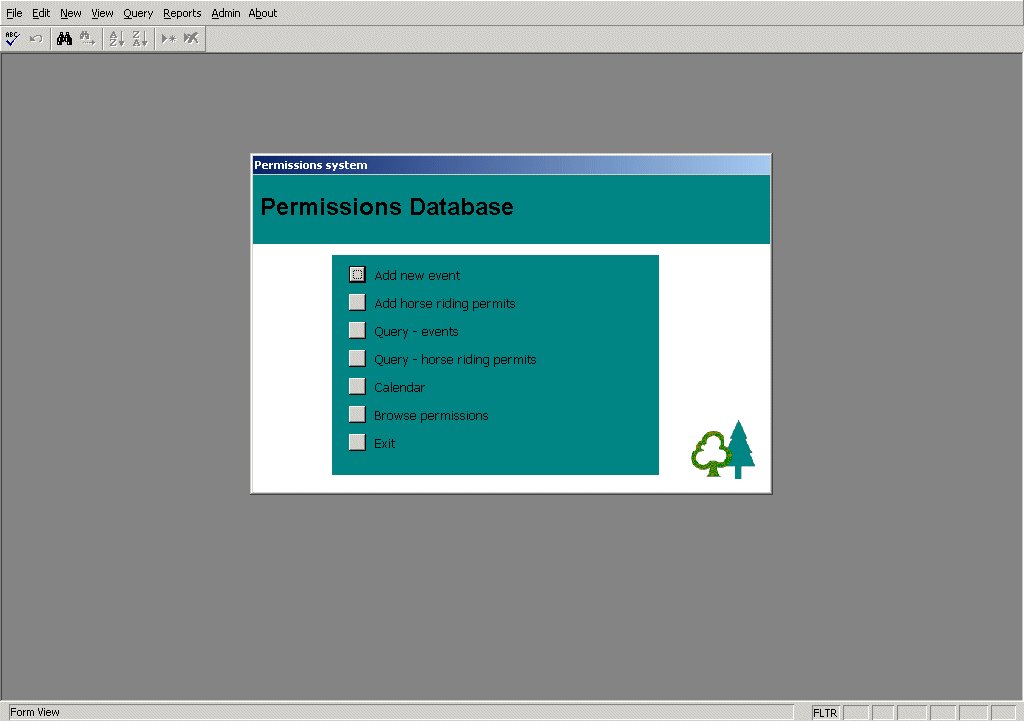
Task: Click the 'Query - horse riding permits' label
Action: pyautogui.click(x=455, y=360)
